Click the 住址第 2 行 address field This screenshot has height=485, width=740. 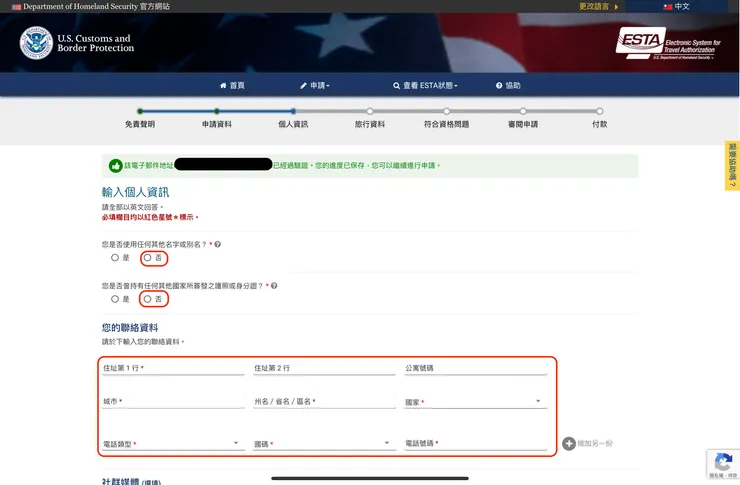(324, 368)
